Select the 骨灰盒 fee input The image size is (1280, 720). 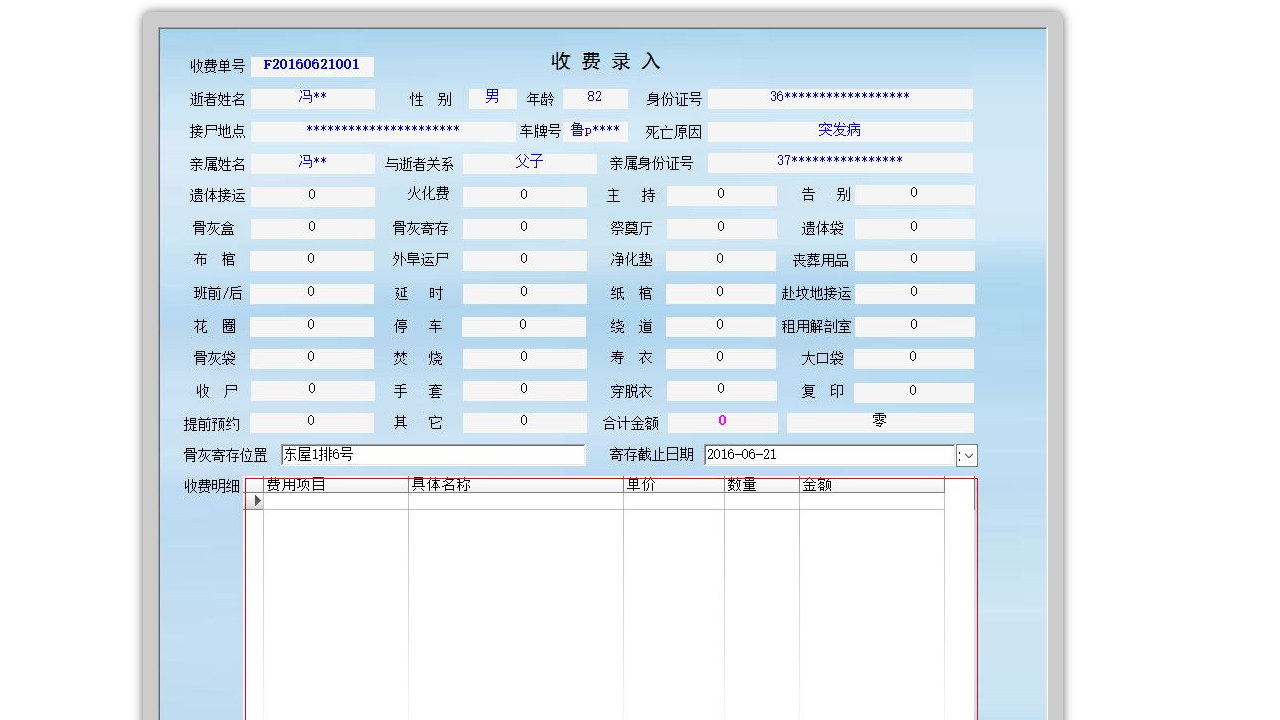pyautogui.click(x=311, y=227)
